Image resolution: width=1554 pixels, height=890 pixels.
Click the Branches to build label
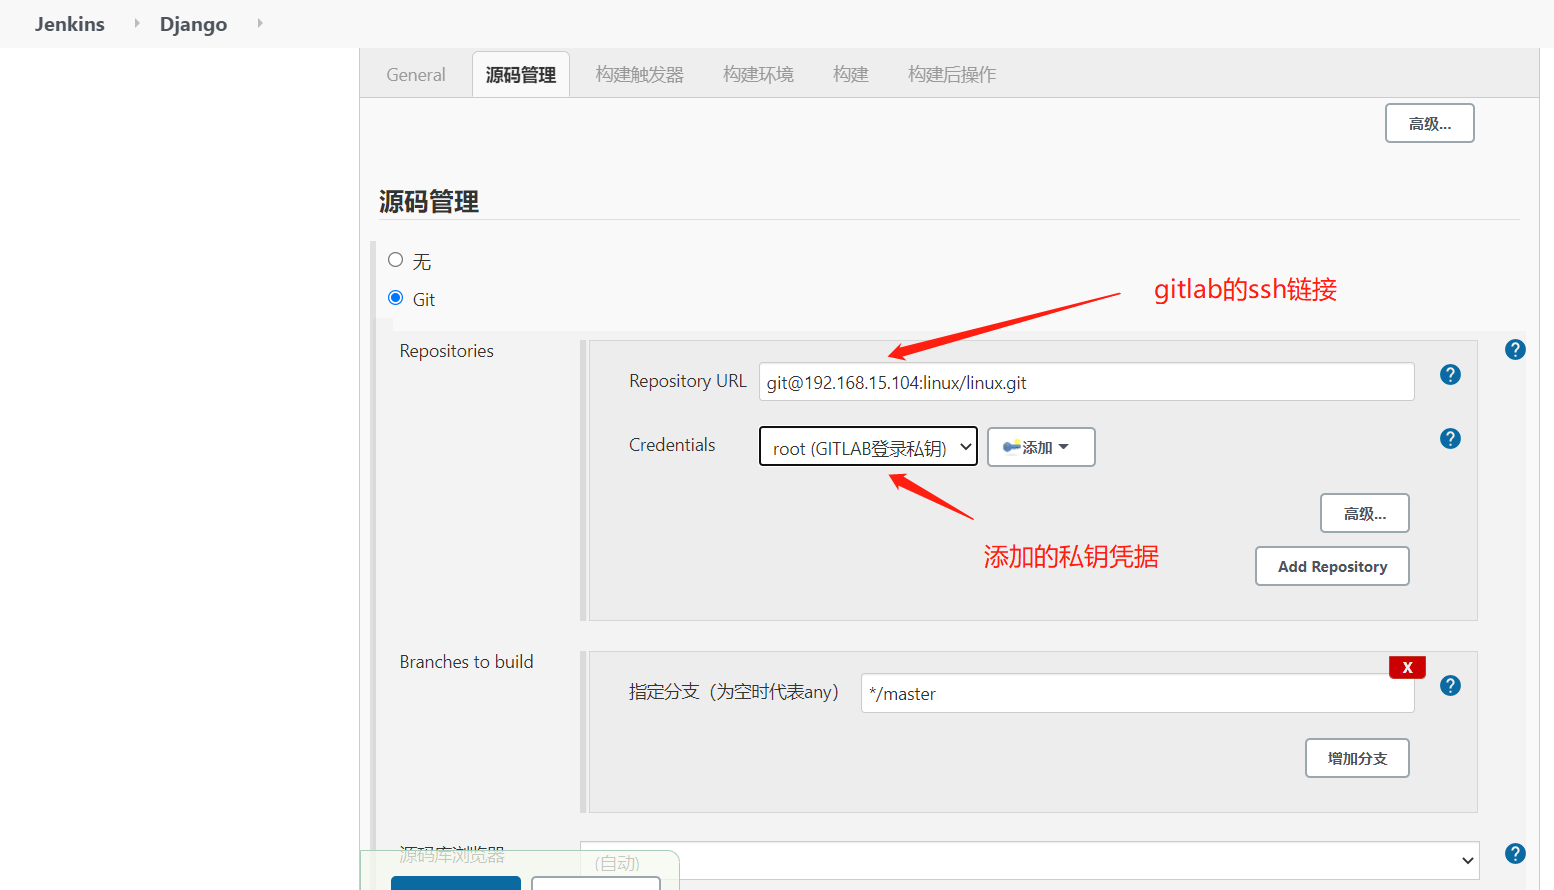pyautogui.click(x=467, y=662)
